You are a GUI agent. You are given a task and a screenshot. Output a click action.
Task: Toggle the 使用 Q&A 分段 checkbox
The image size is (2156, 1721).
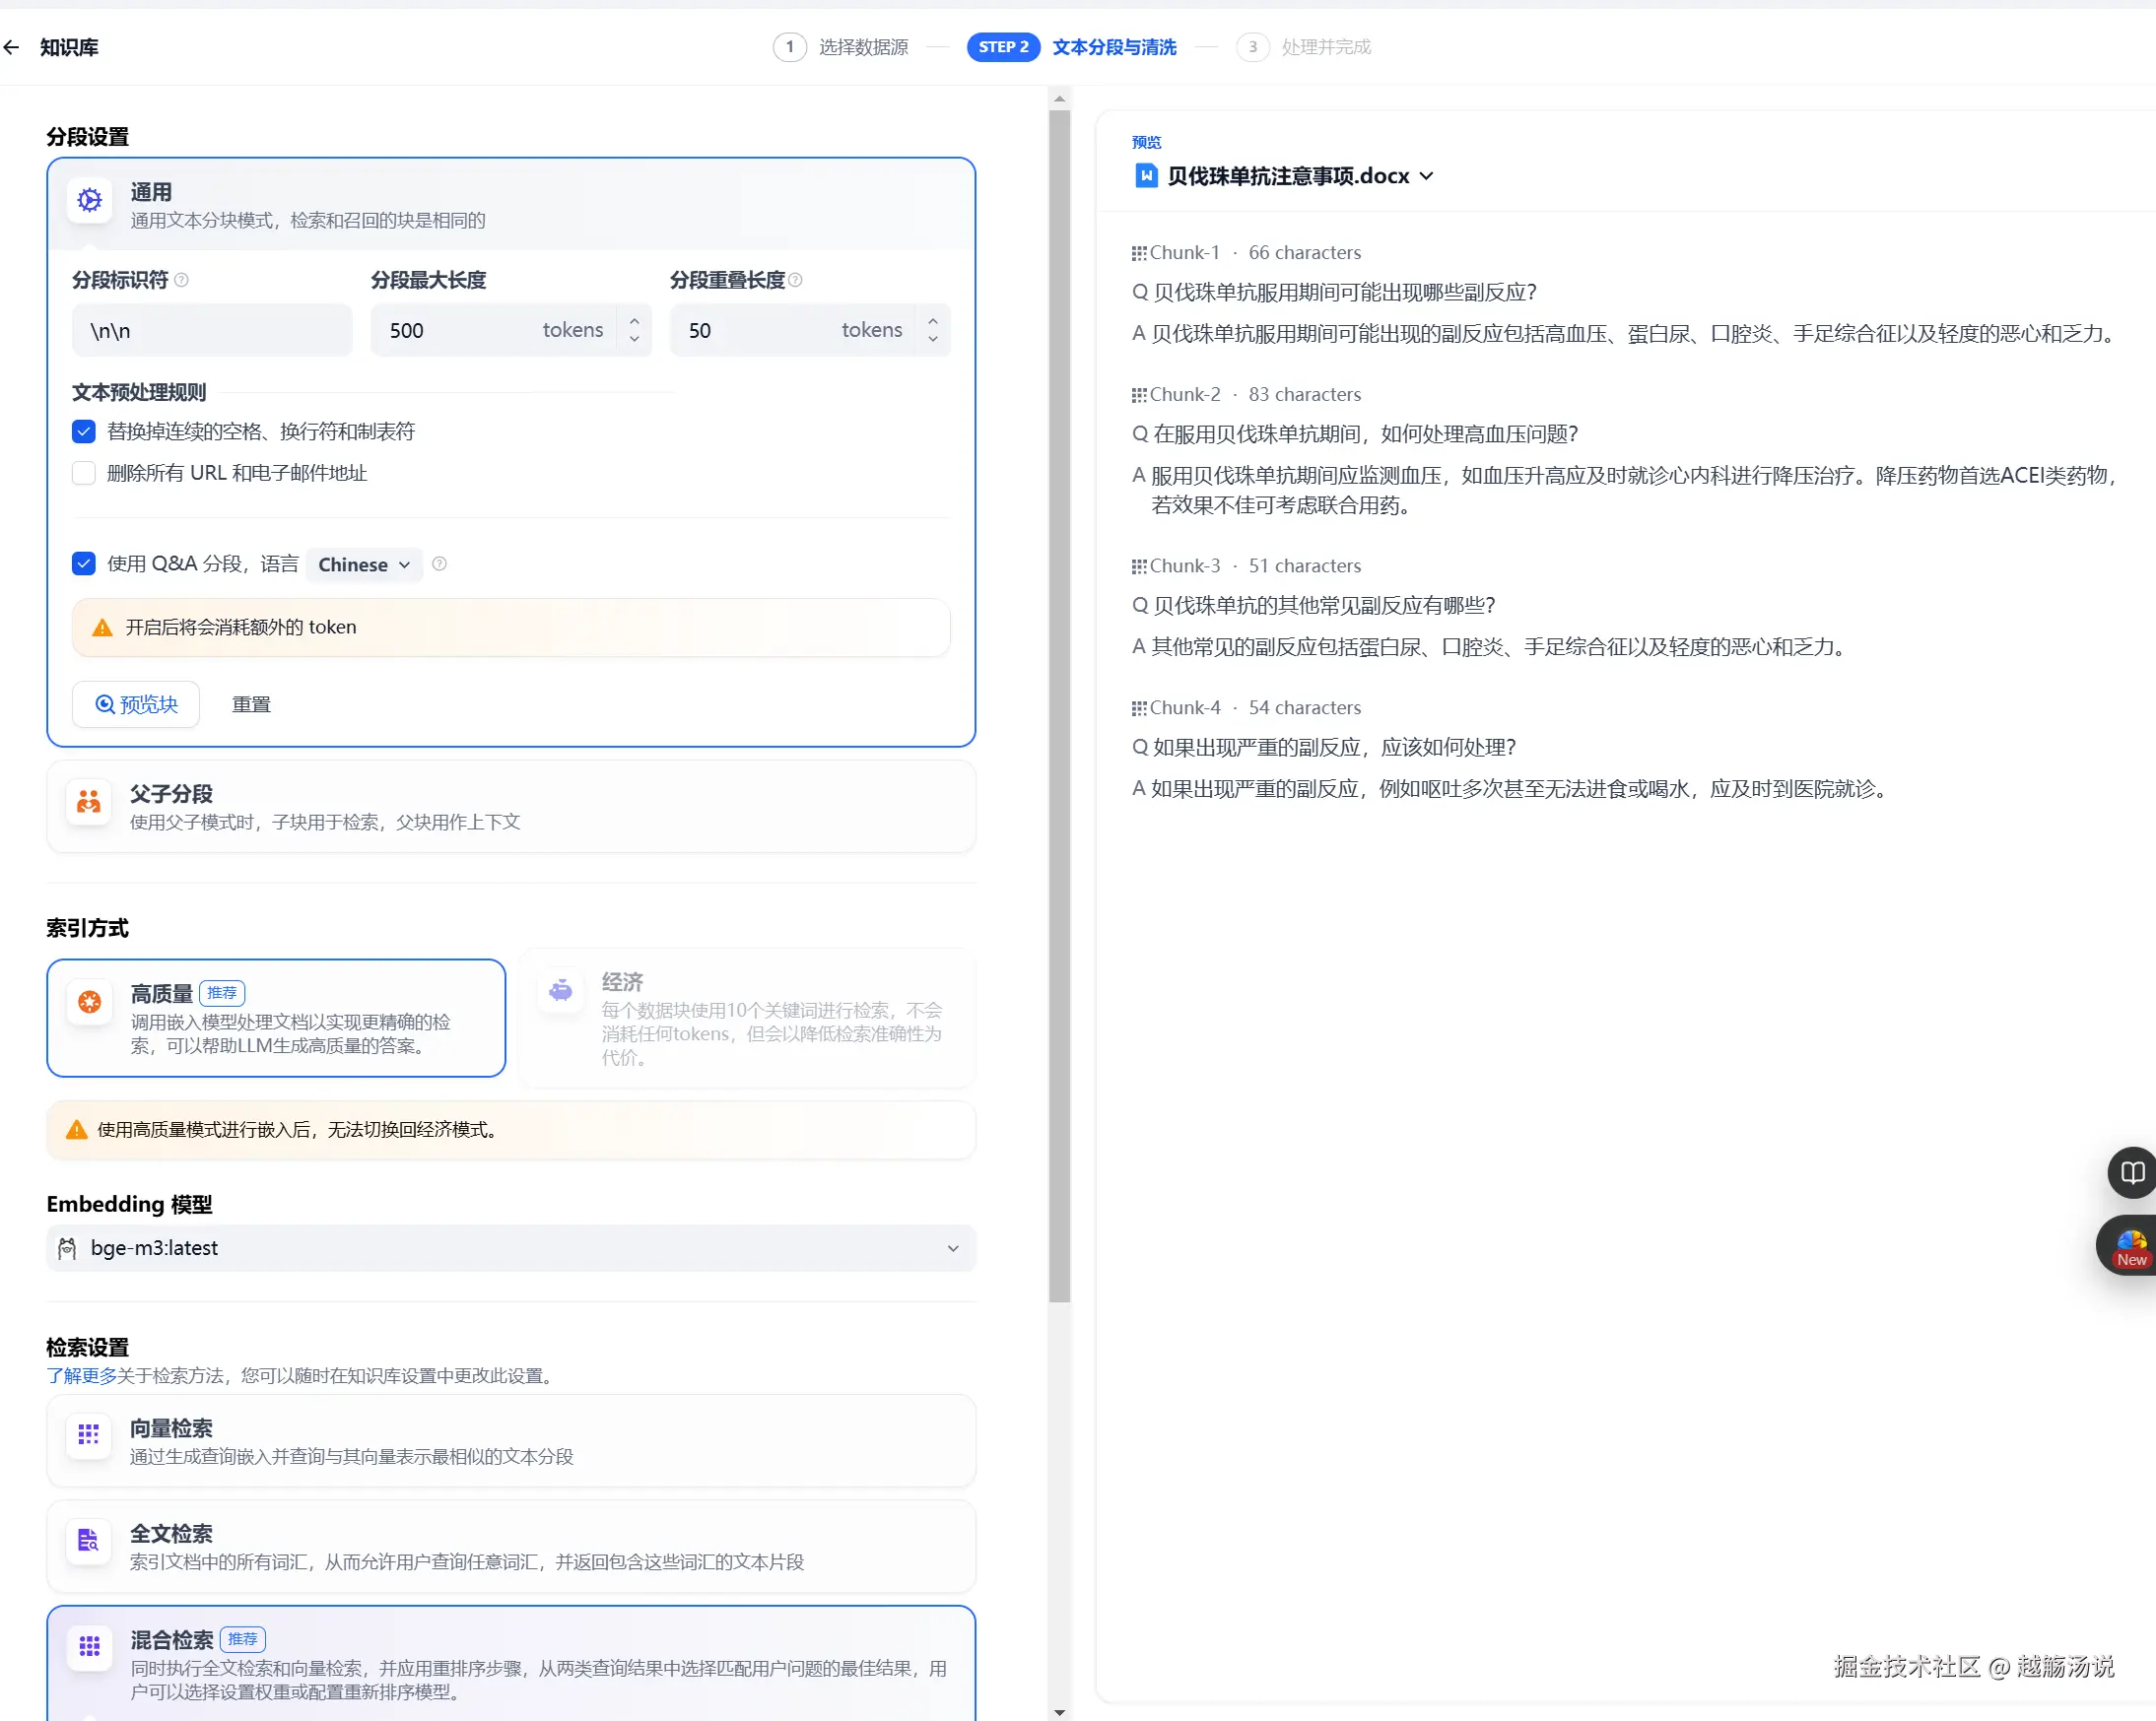(x=84, y=564)
